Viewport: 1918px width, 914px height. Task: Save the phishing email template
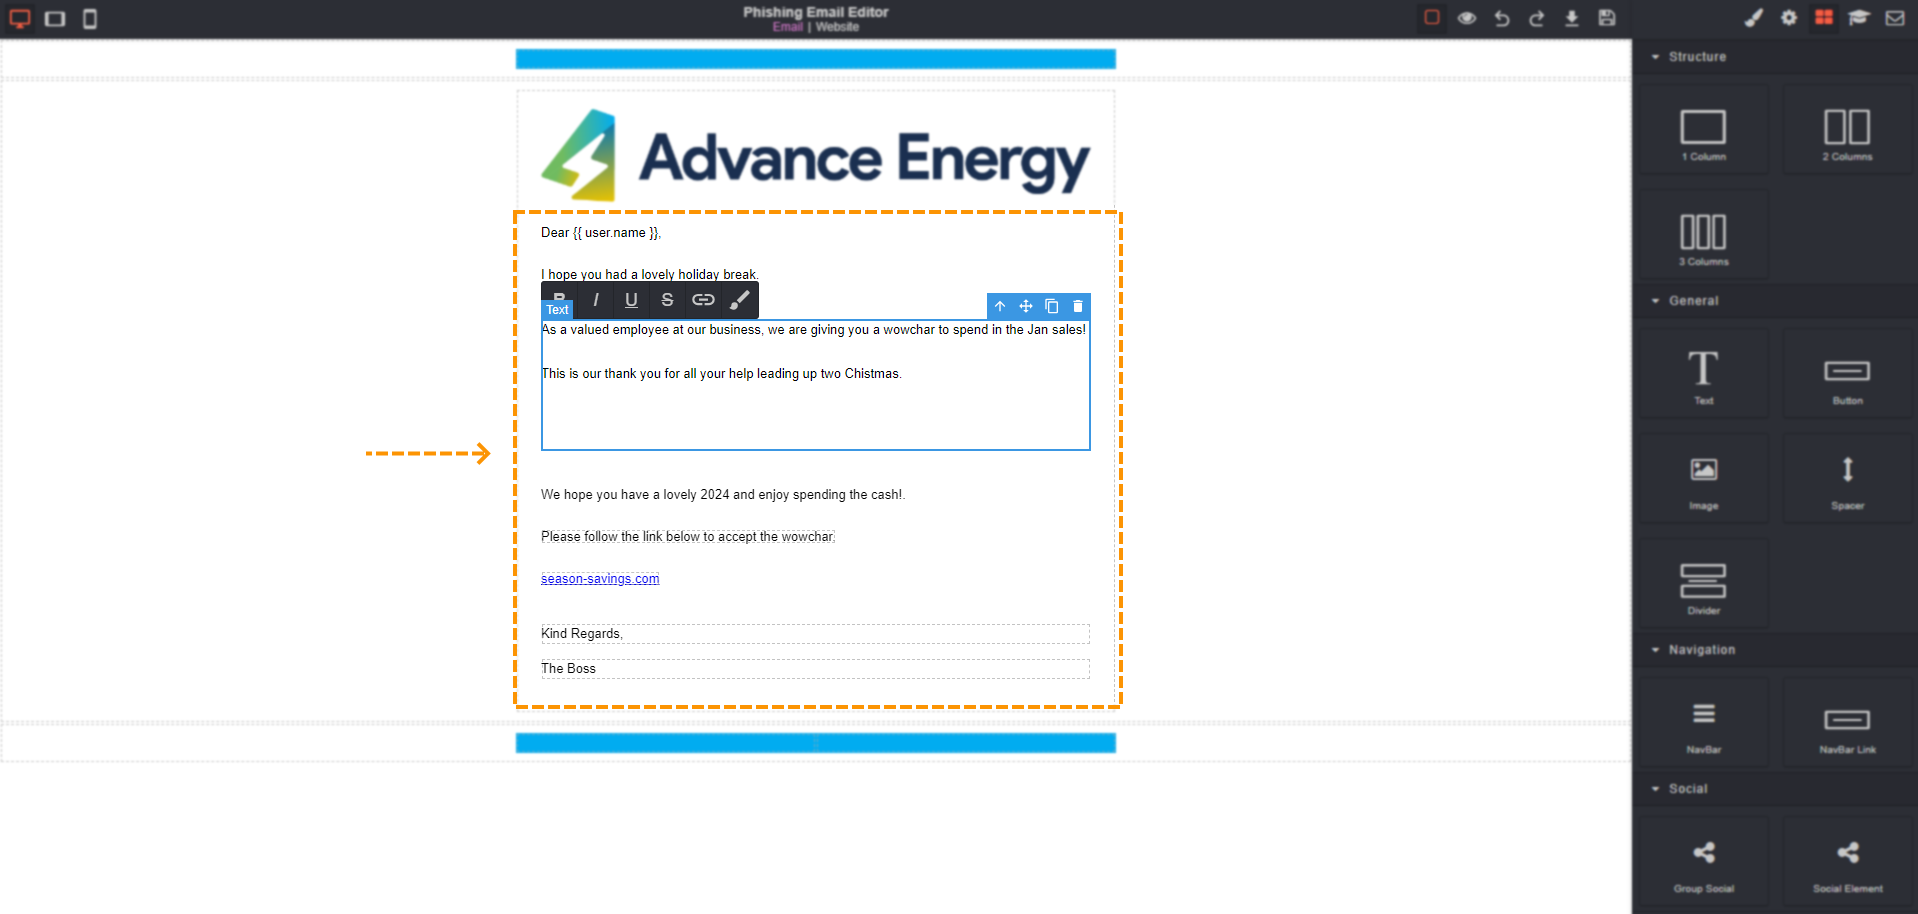1606,18
